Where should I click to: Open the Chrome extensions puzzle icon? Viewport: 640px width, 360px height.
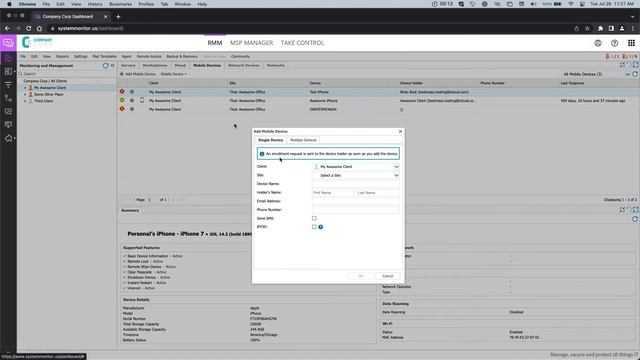600,29
